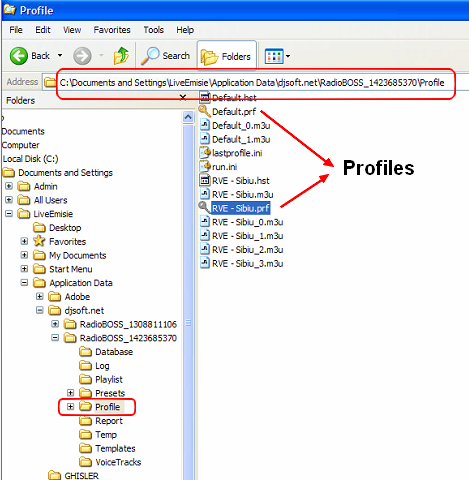
Task: Close the Folders pane with X
Action: [183, 97]
